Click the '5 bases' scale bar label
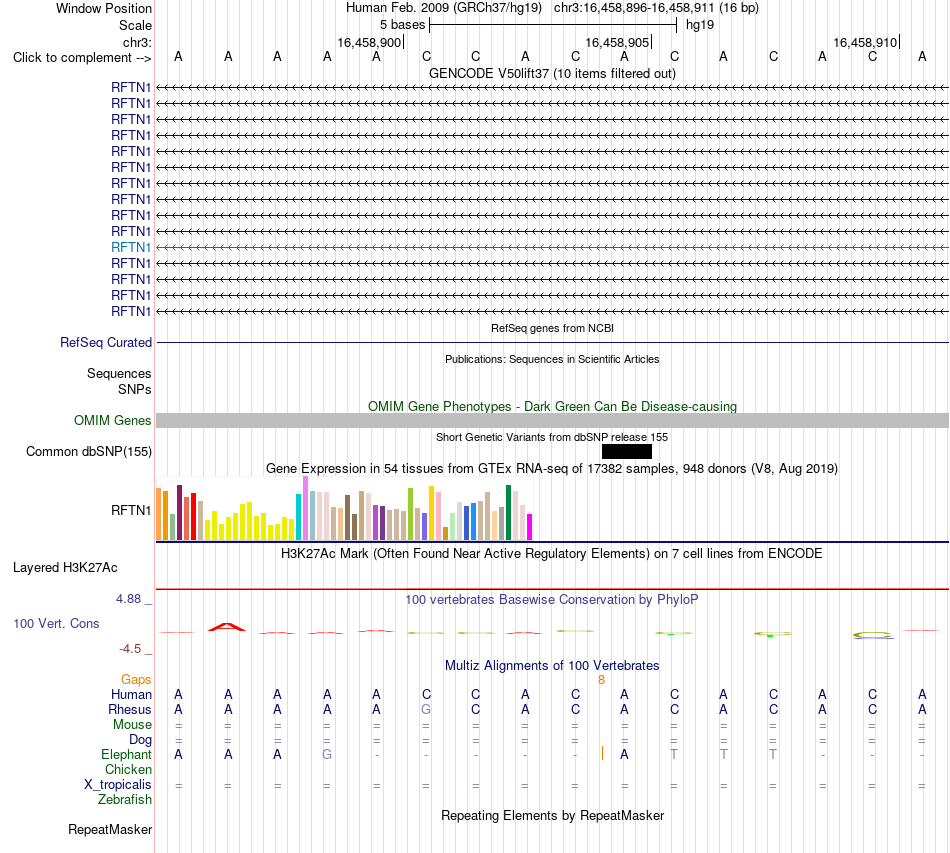The image size is (950, 853). [403, 25]
